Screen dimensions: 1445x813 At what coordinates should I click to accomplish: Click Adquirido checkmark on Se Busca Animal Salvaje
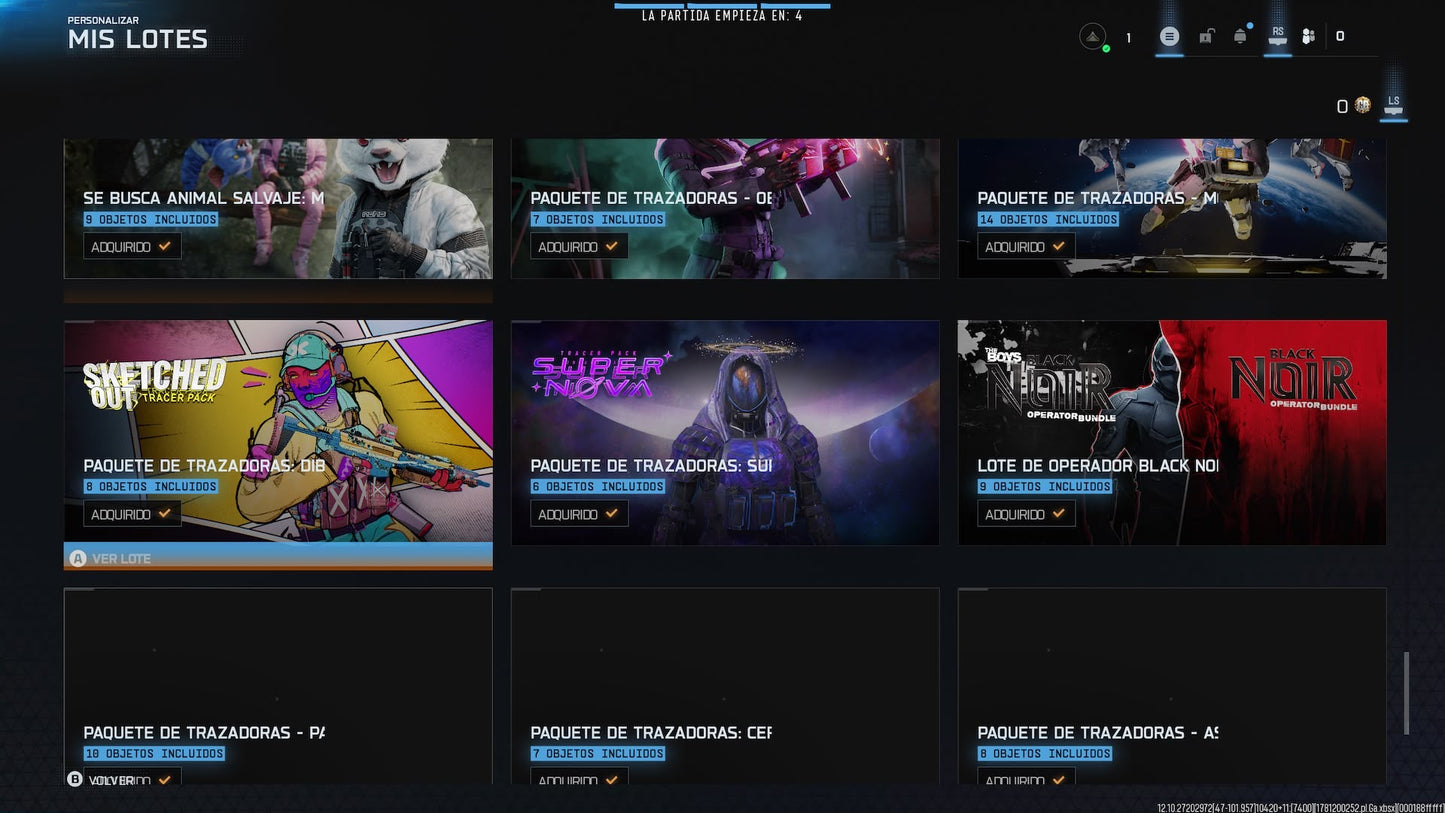tap(132, 246)
